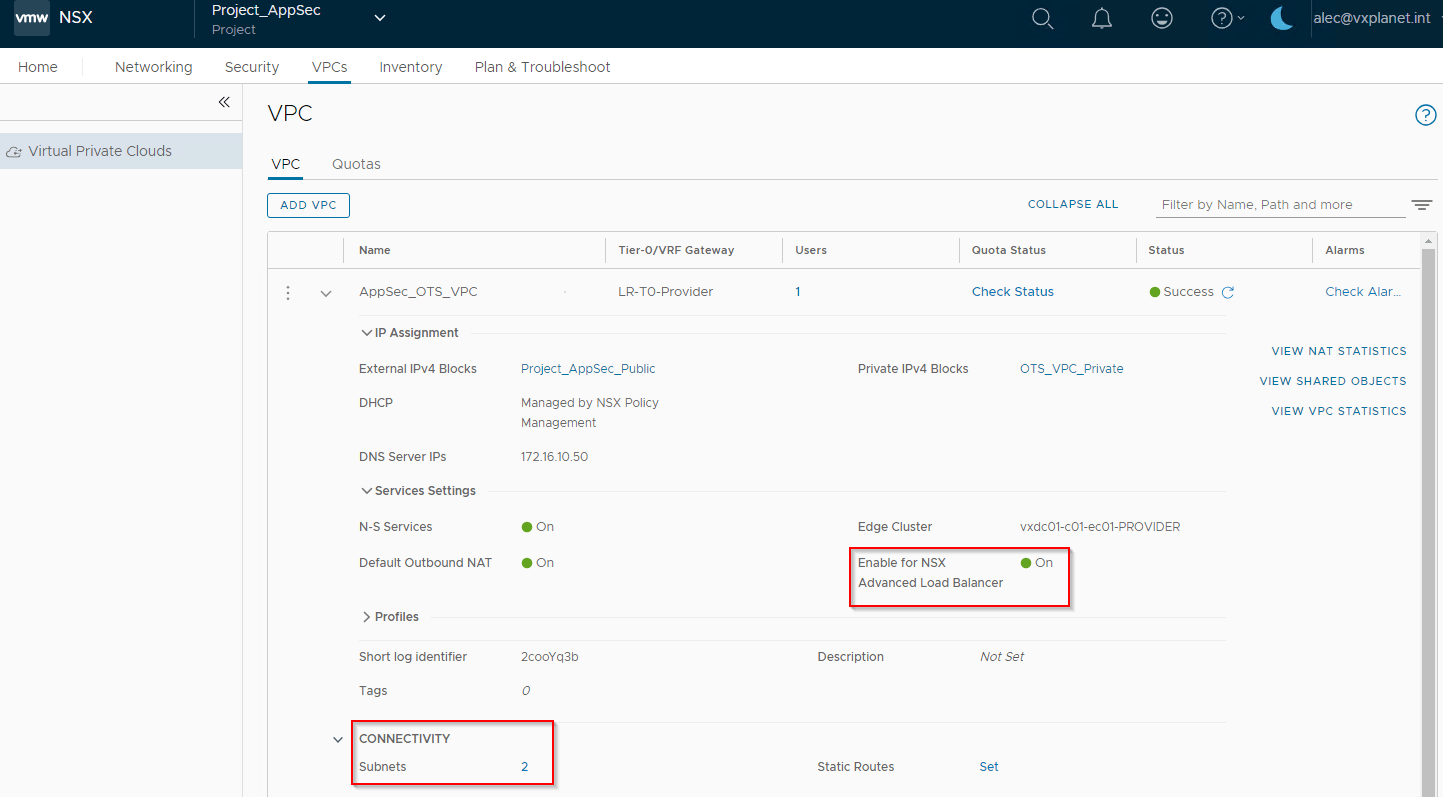Select Virtual Private Clouds in sidebar
This screenshot has height=797, width=1443.
click(121, 151)
